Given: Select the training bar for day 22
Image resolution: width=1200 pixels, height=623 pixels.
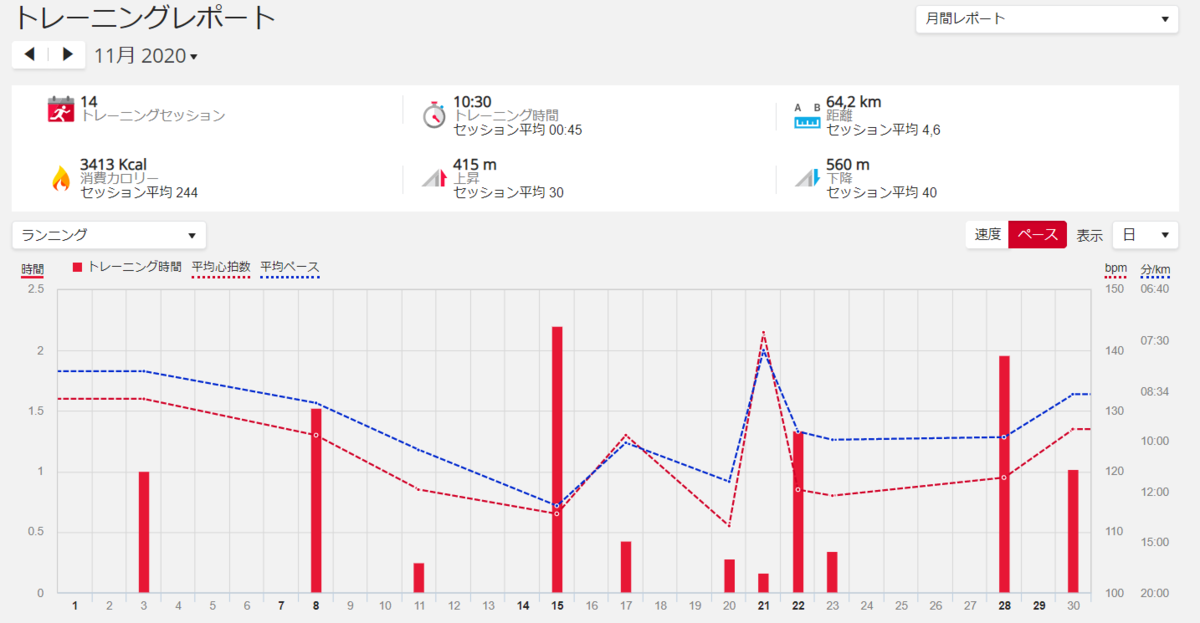Looking at the screenshot, I should point(798,512).
